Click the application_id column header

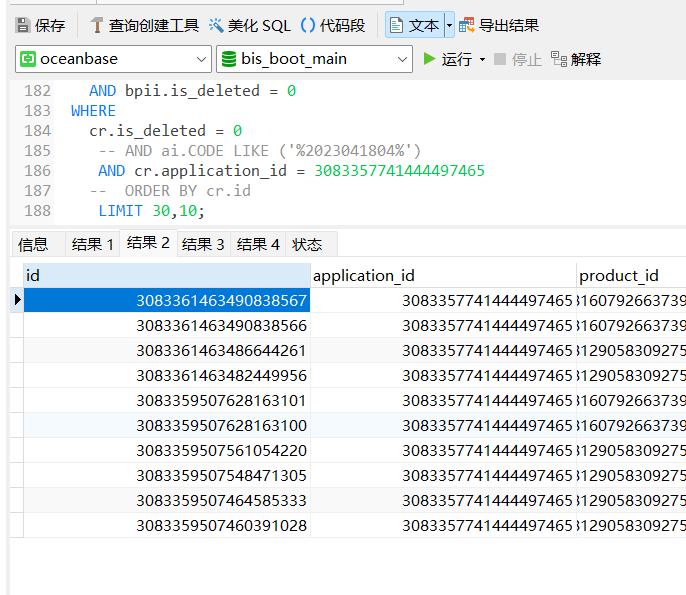click(443, 276)
